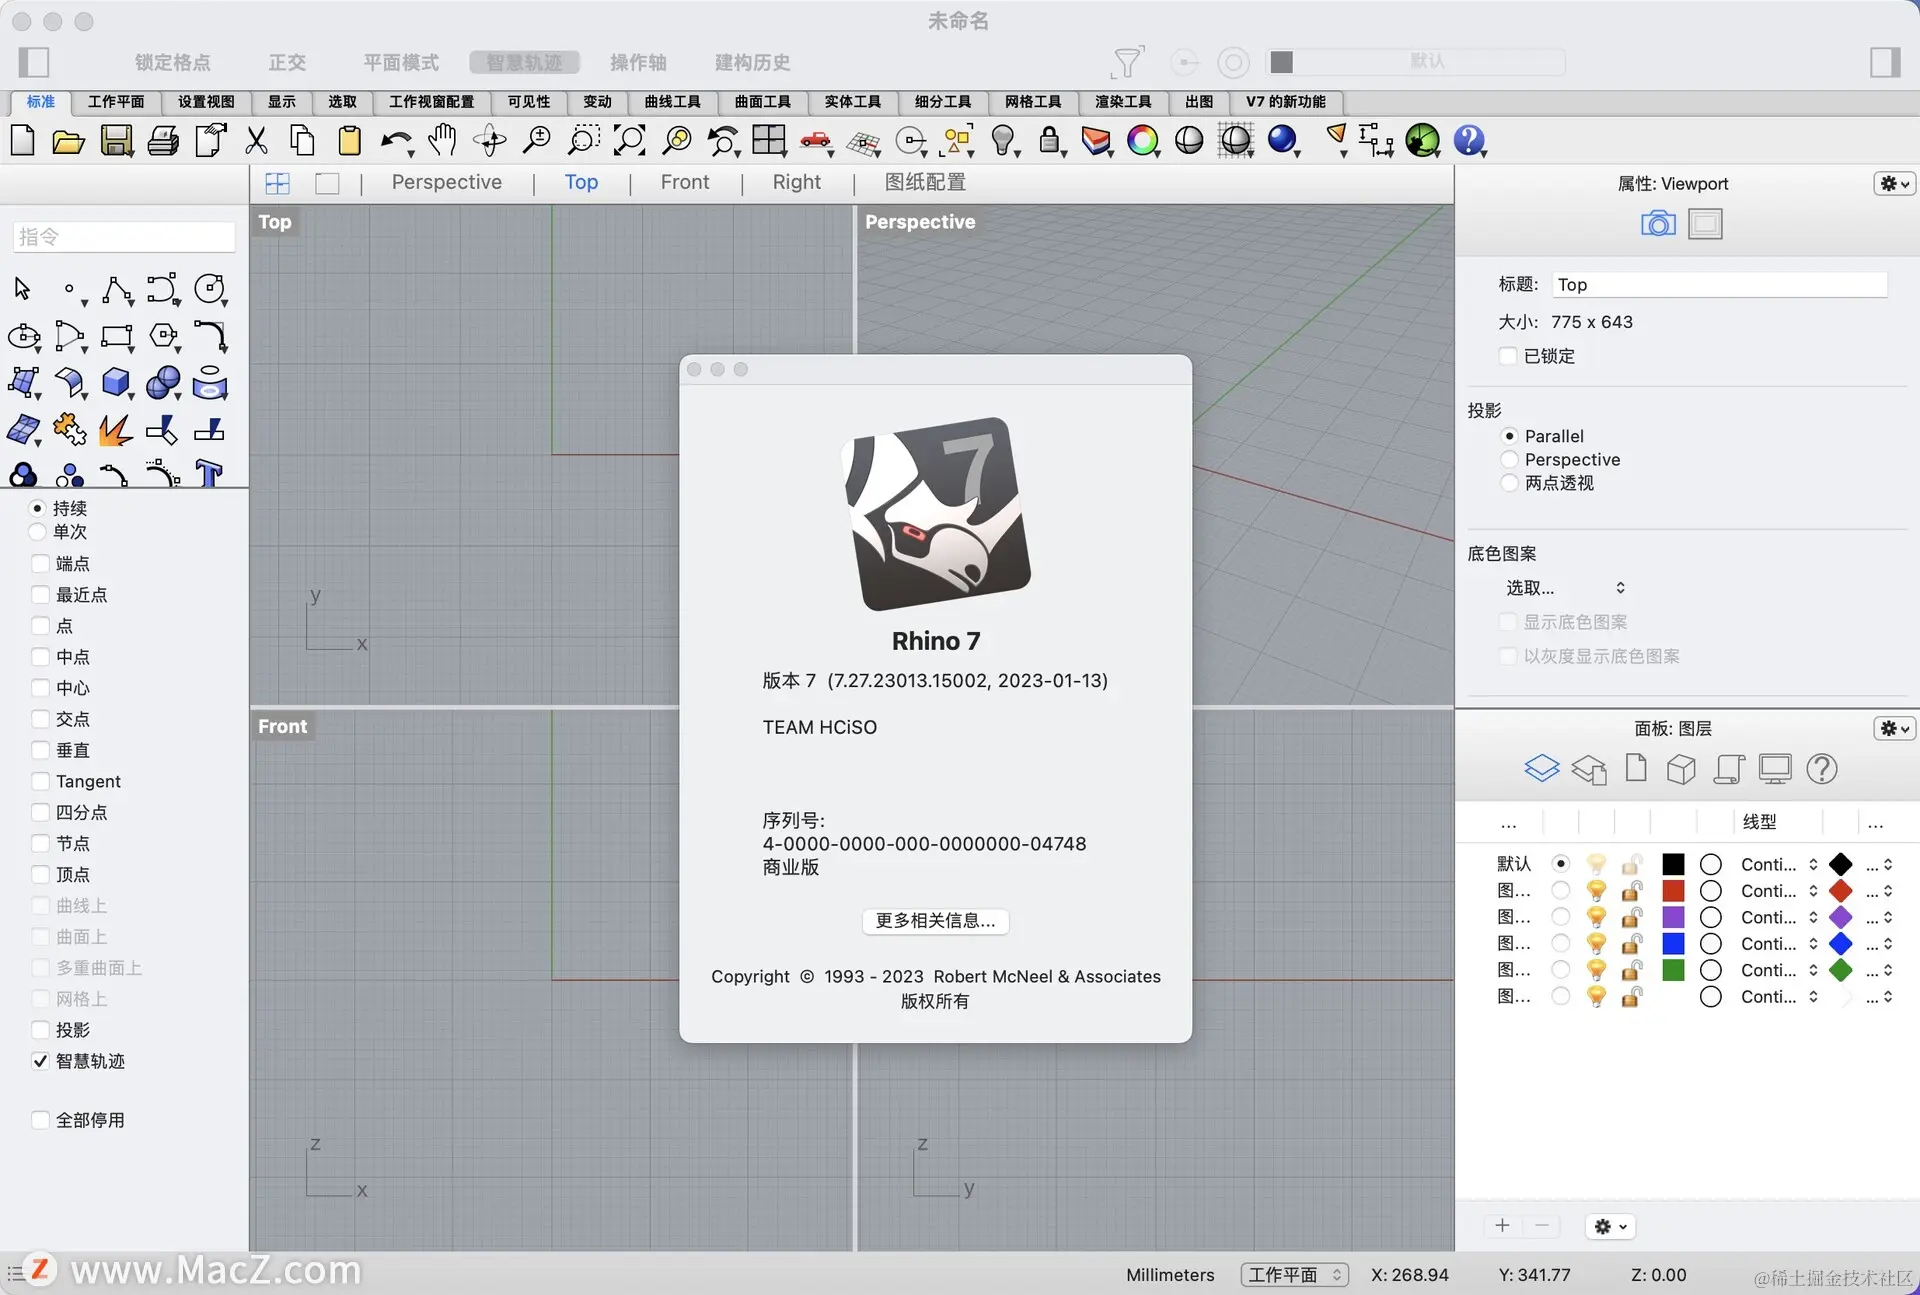Click the Print icon in toolbar
Image resolution: width=1920 pixels, height=1295 pixels.
[x=163, y=141]
